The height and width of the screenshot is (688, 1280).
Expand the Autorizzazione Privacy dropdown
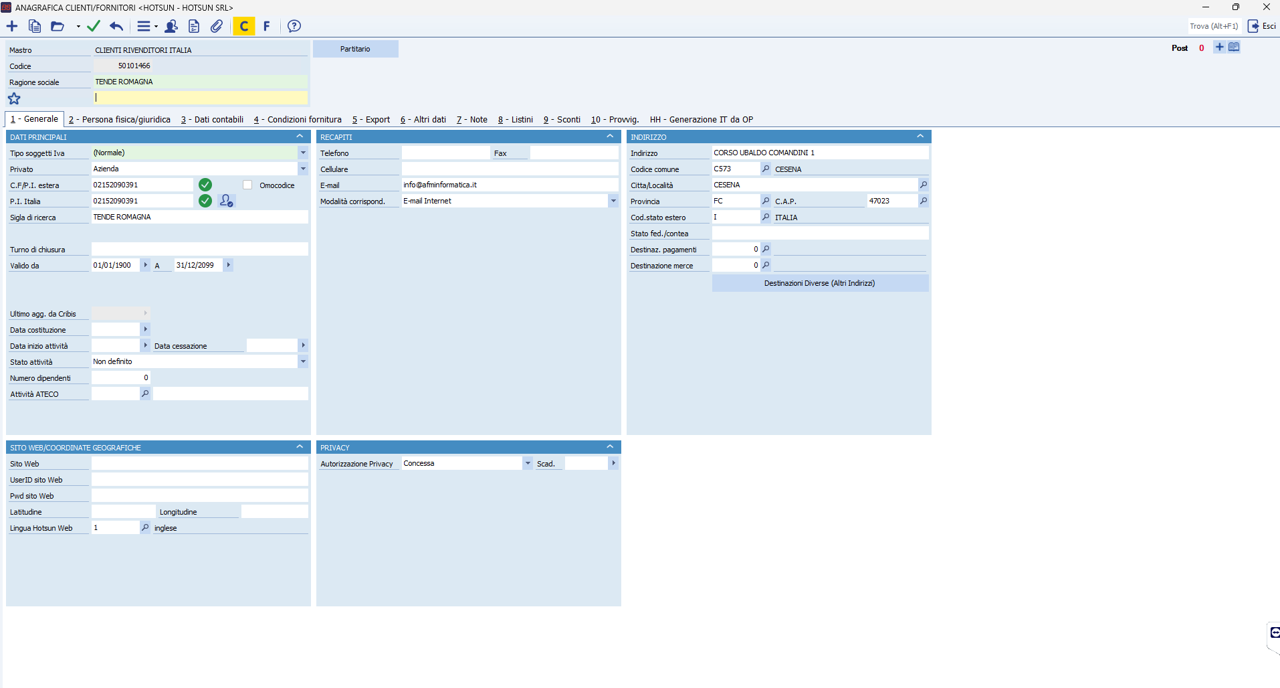point(528,464)
